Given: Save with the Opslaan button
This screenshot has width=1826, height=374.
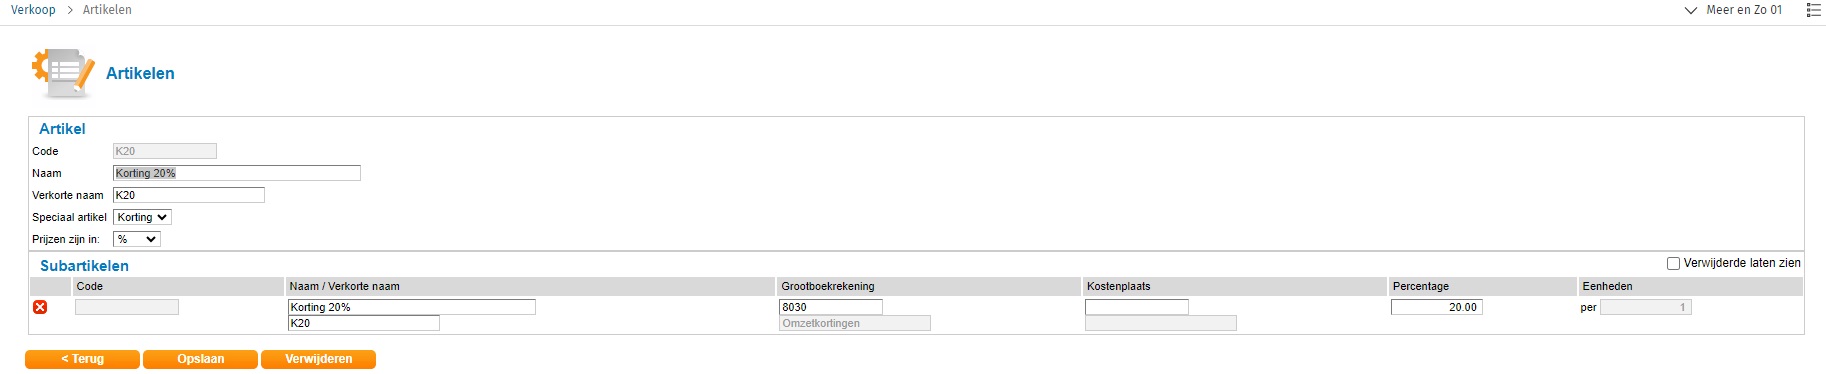Looking at the screenshot, I should 200,359.
